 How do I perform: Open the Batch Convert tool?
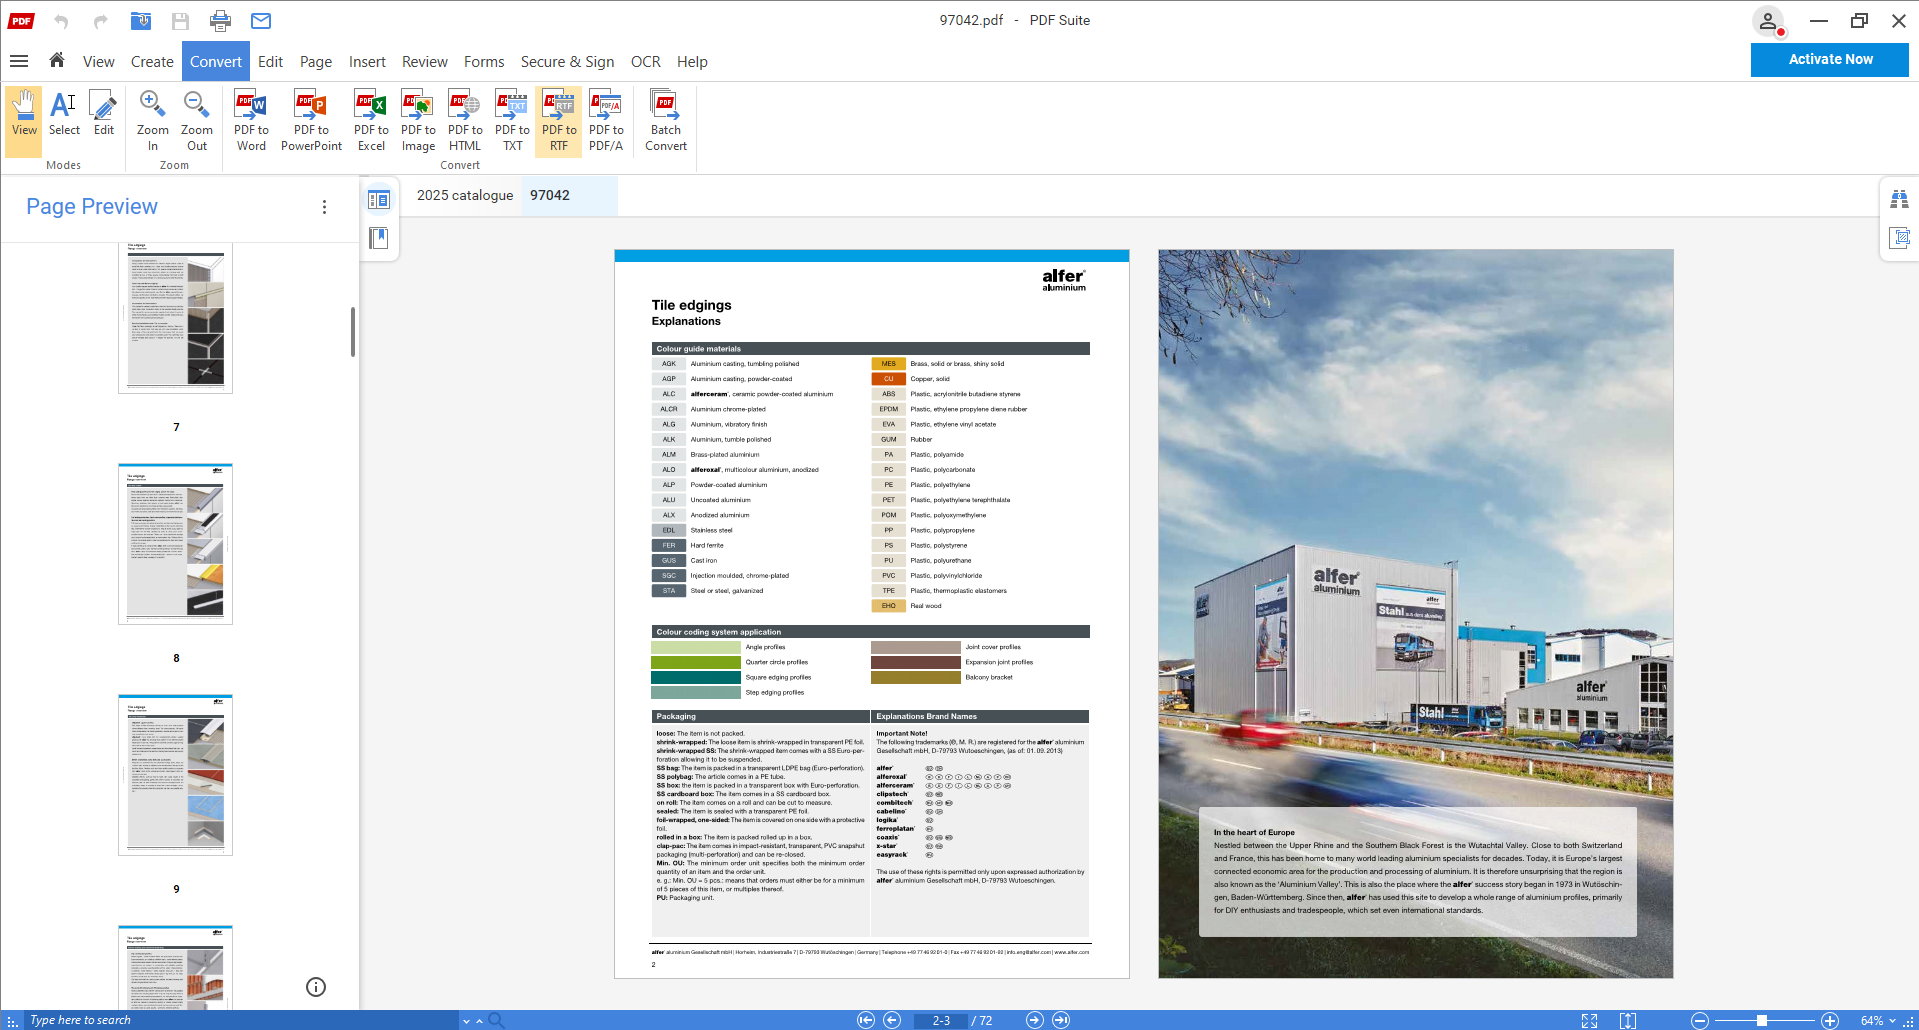[x=664, y=119]
